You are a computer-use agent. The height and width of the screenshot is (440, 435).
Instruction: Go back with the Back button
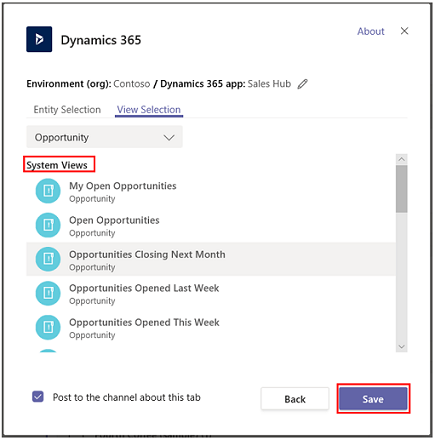coord(295,399)
